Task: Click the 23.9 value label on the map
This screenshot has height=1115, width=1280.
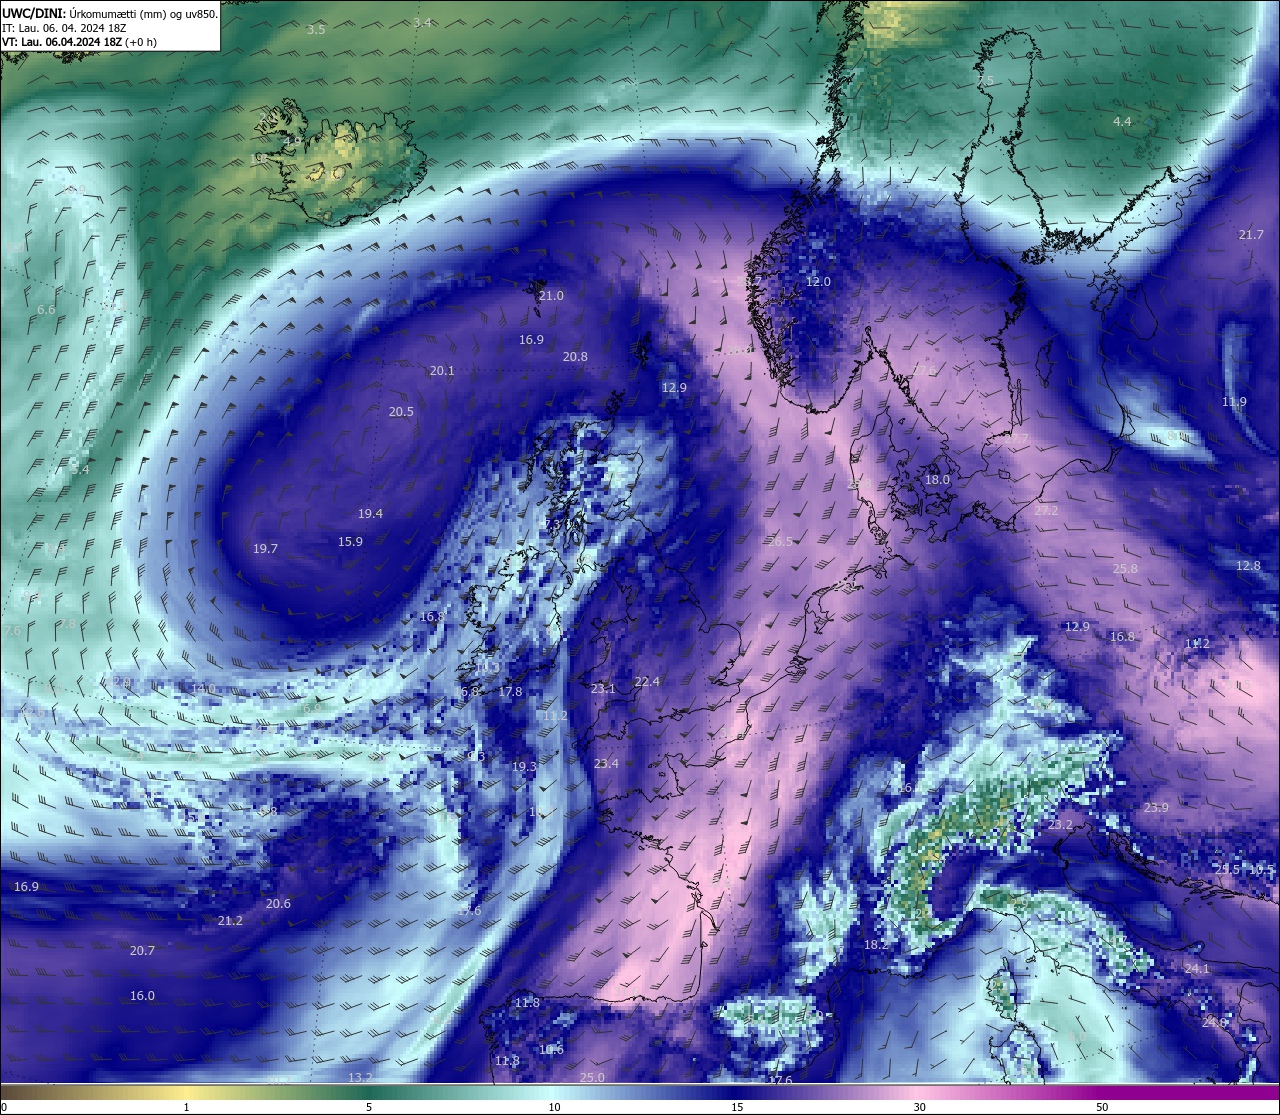Action: [x=1156, y=808]
